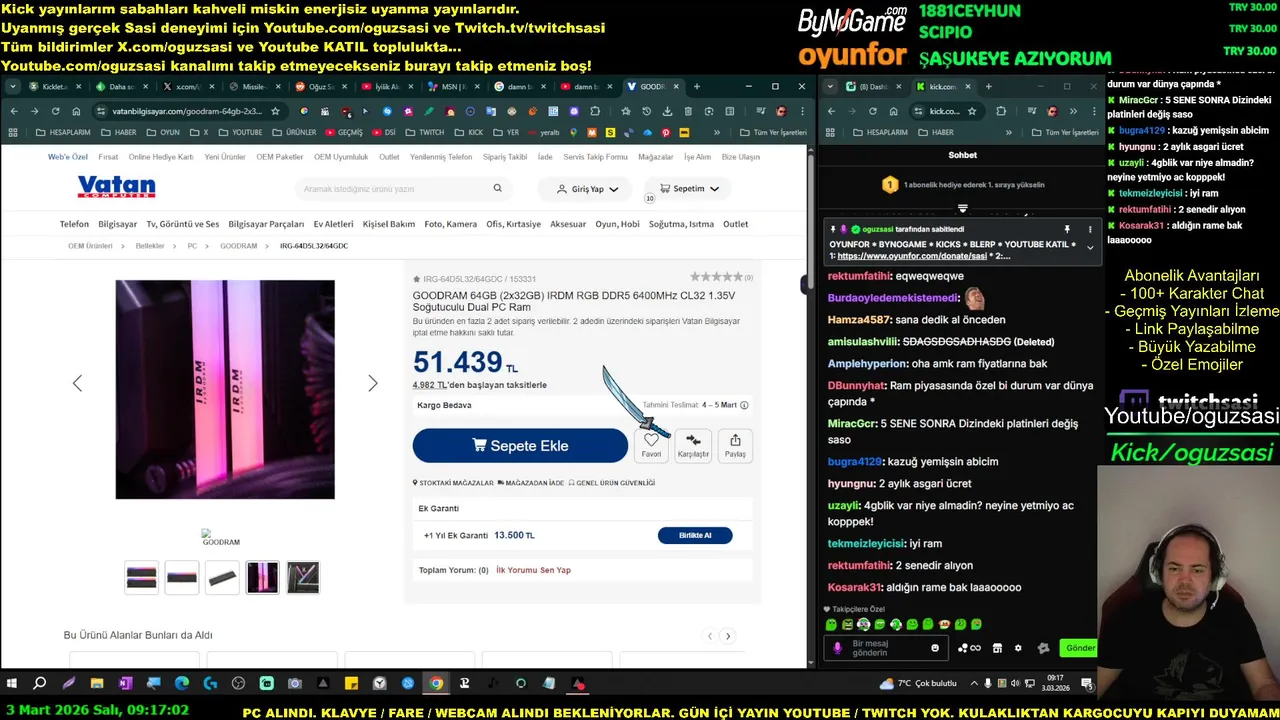Select first product thumbnail below main image
The image size is (1280, 720).
141,577
